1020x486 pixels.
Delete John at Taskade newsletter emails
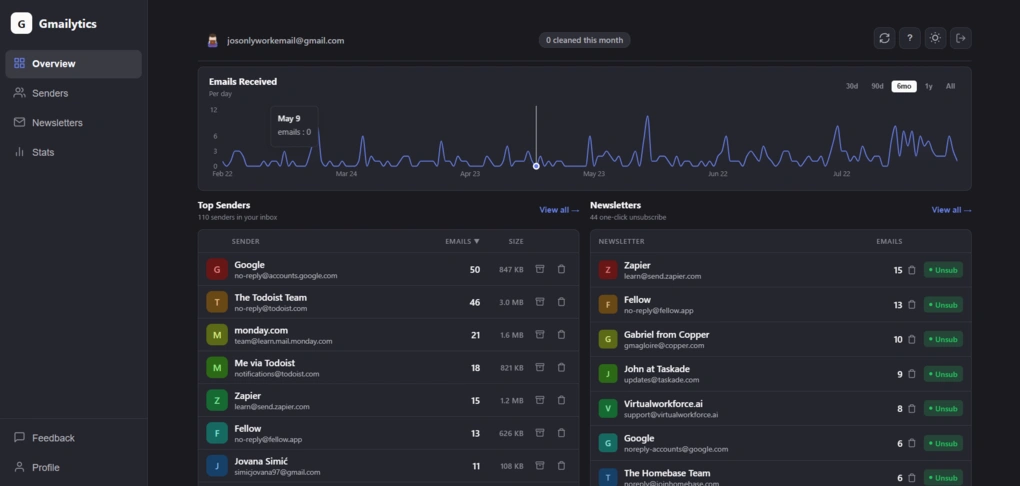click(x=912, y=374)
